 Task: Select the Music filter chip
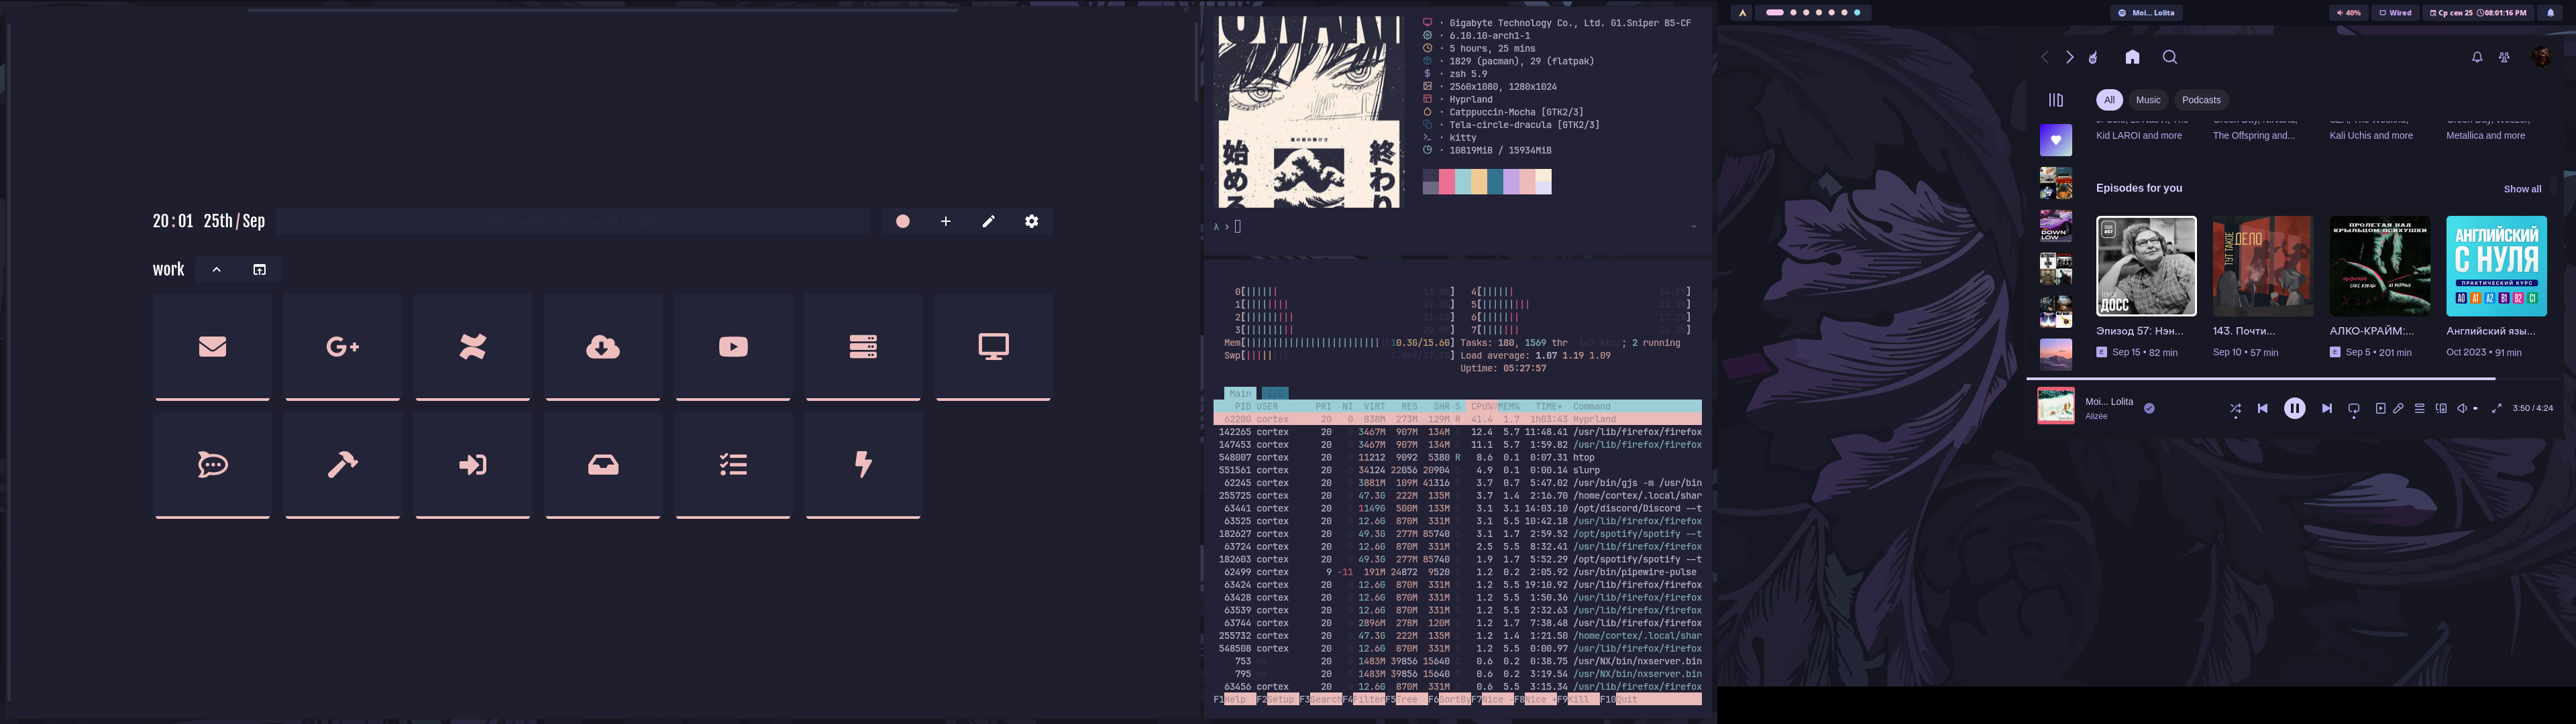tap(2148, 100)
